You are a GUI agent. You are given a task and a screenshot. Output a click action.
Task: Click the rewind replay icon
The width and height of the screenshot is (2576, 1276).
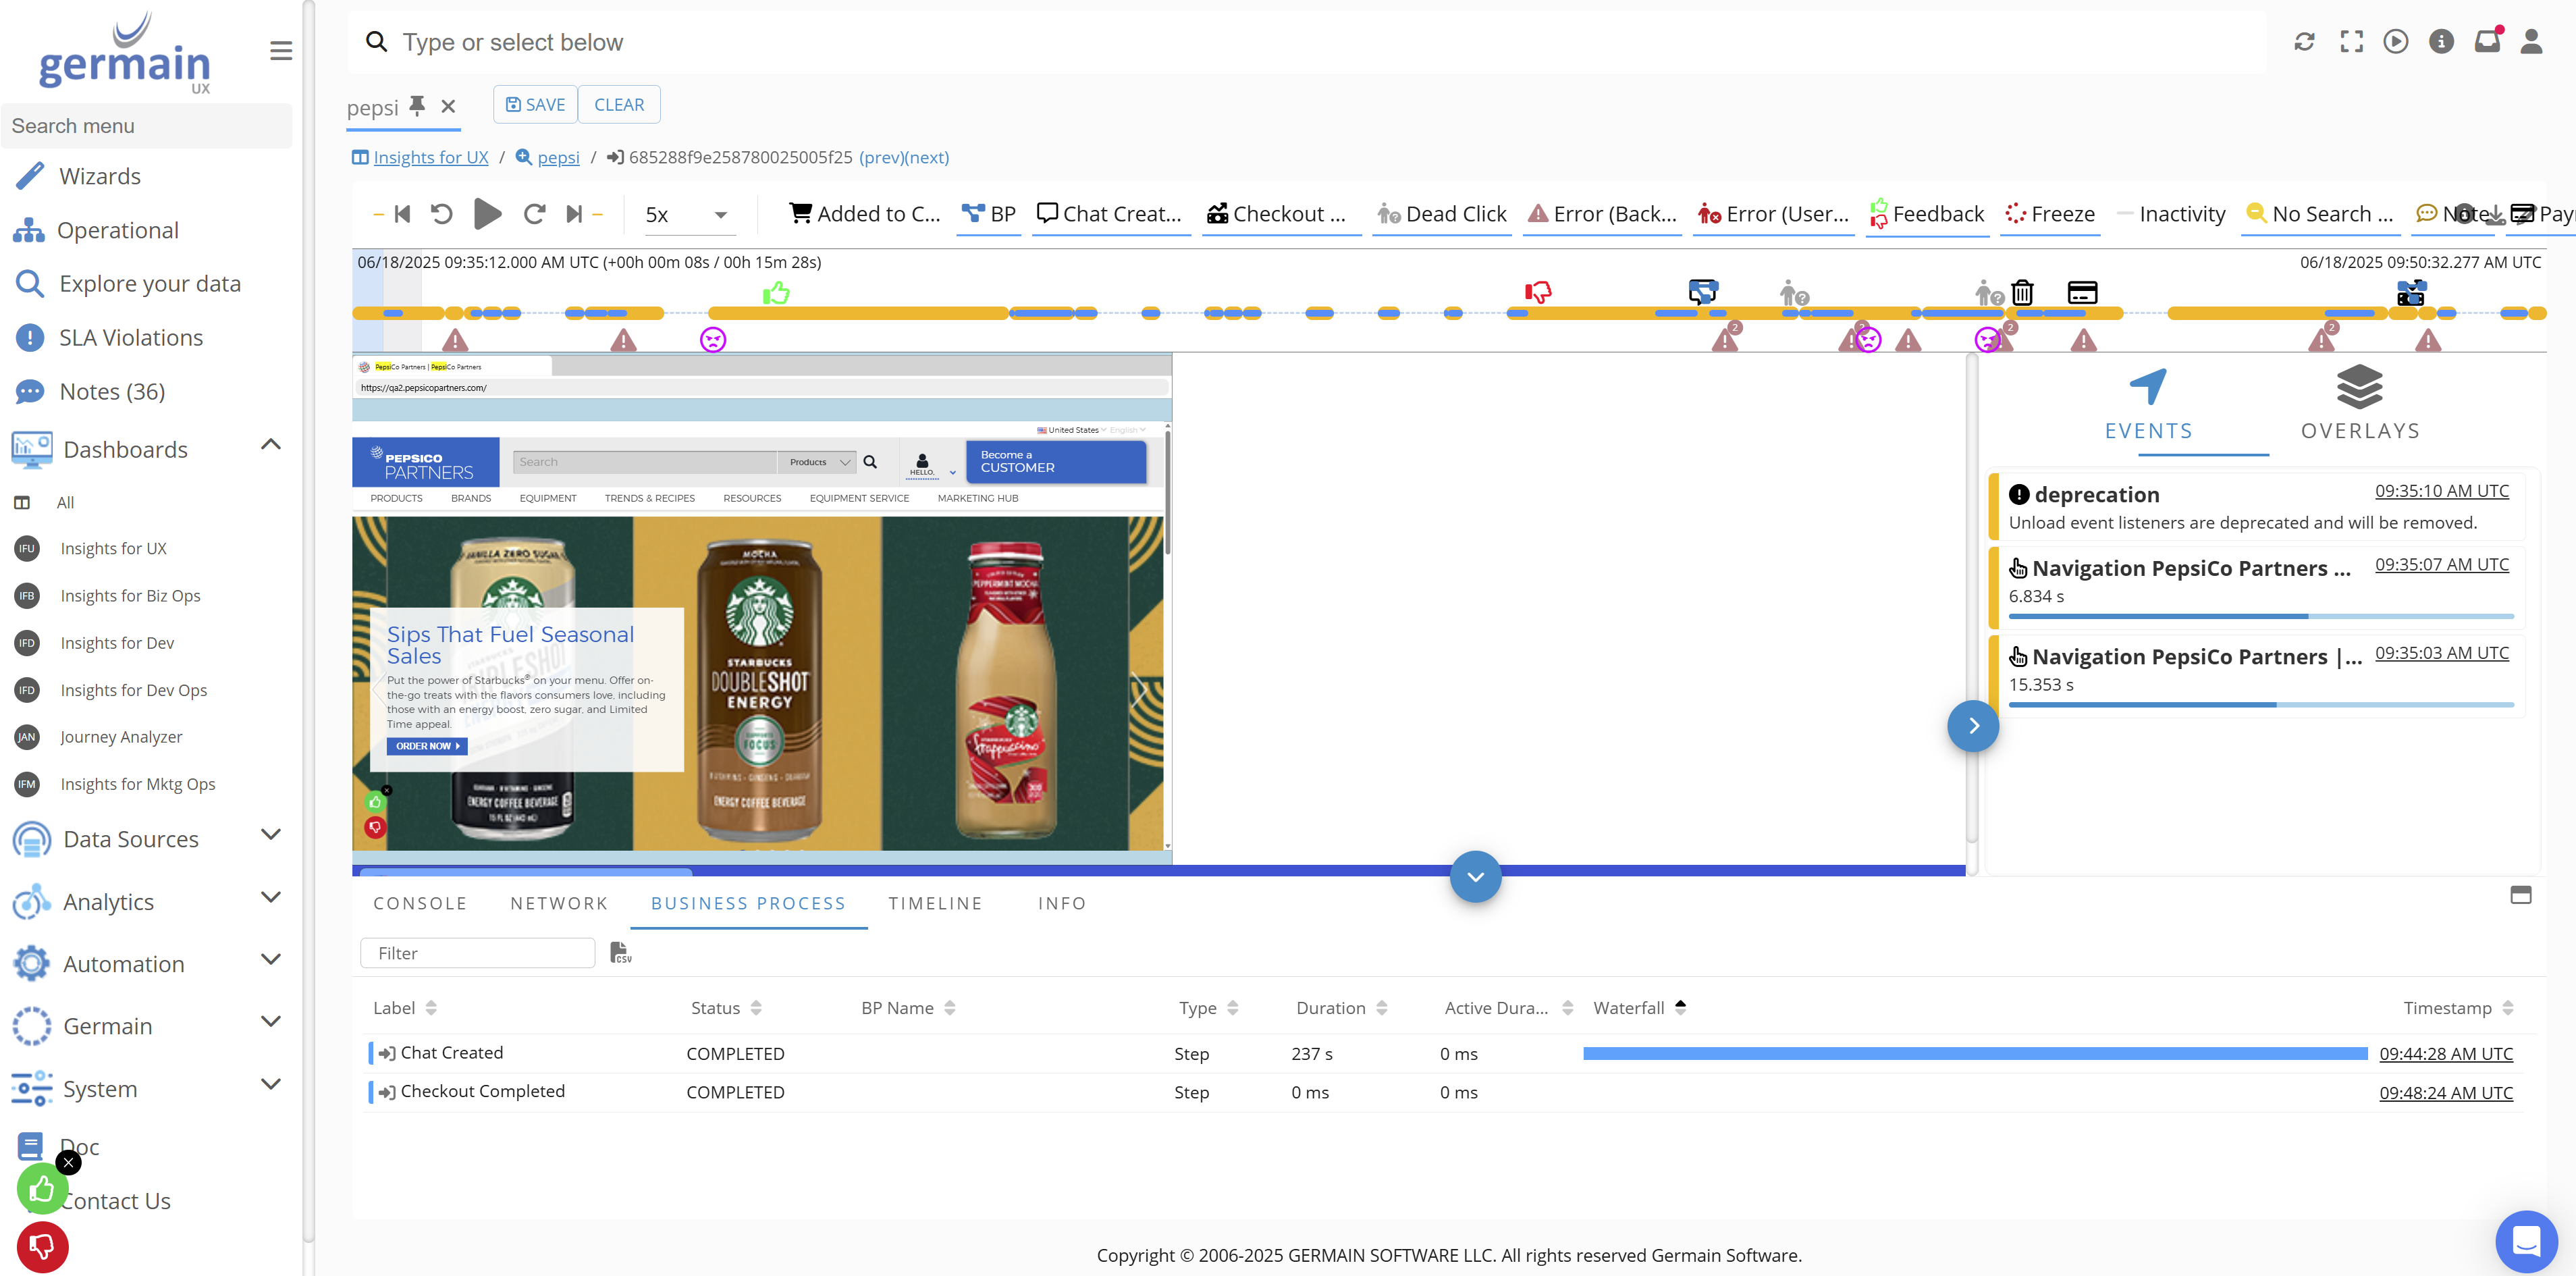coord(442,214)
